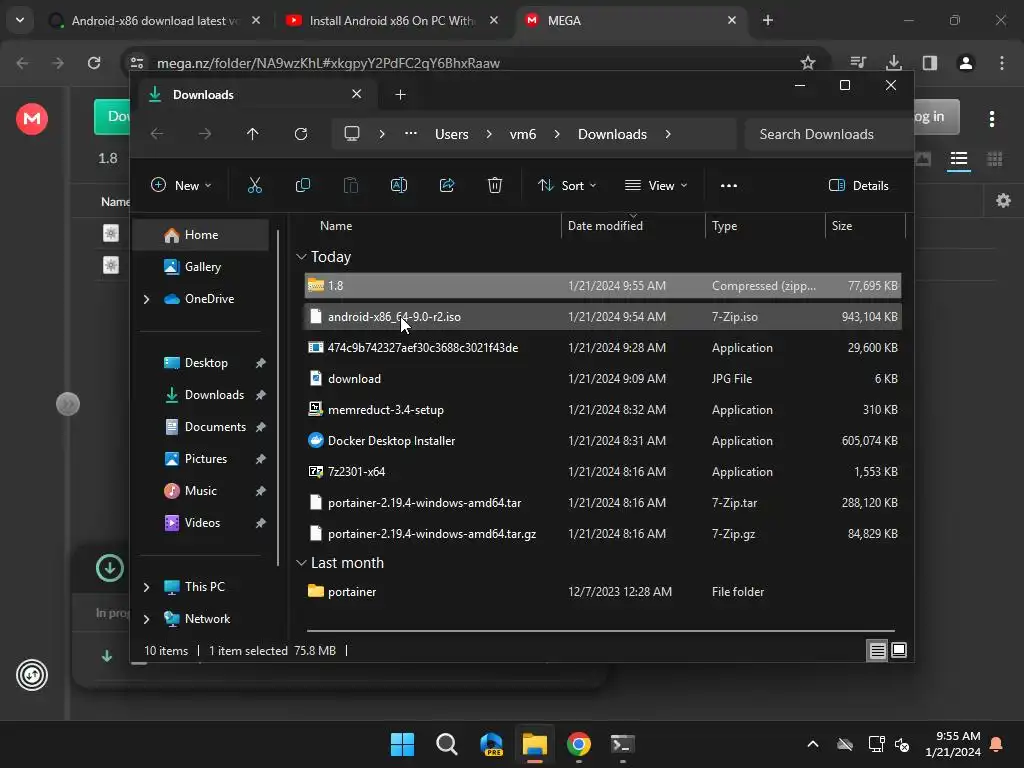The image size is (1024, 768).
Task: Collapse the Today group
Action: click(301, 257)
